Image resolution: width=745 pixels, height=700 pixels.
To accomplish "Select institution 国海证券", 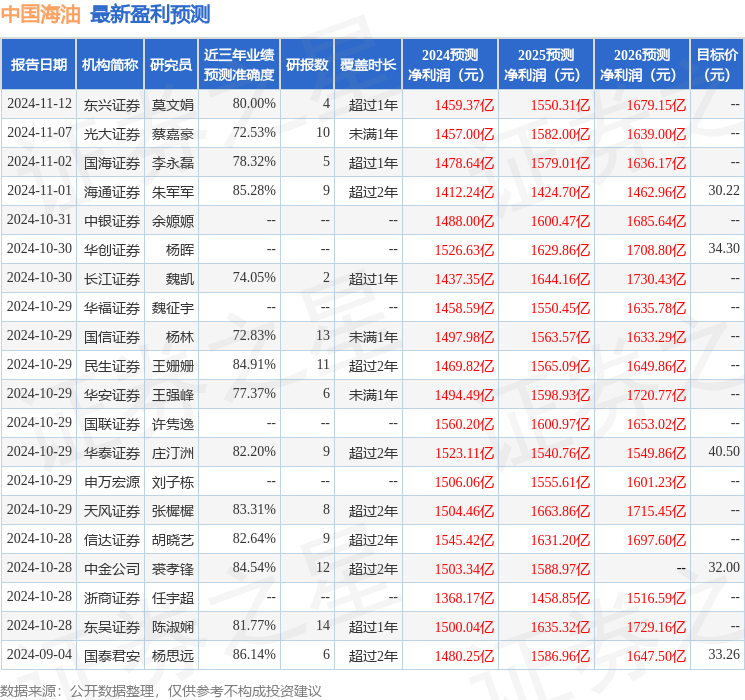I will pyautogui.click(x=112, y=163).
